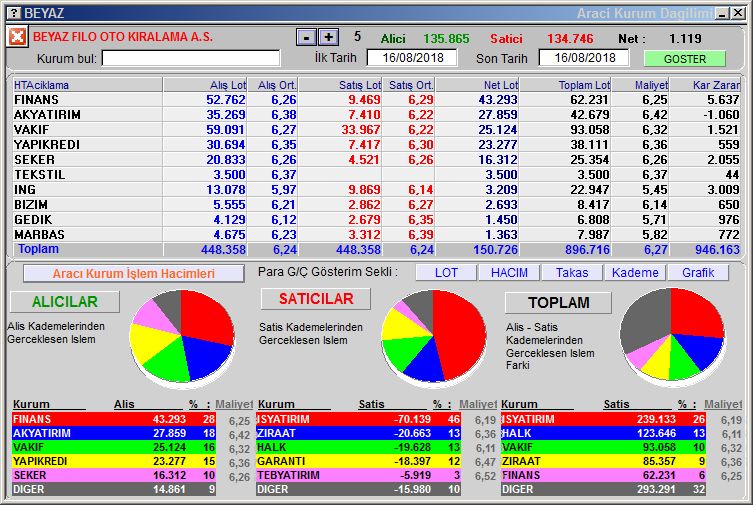Click the gray DIGER 14.861 buyers row
753x505 pixels.
114,489
